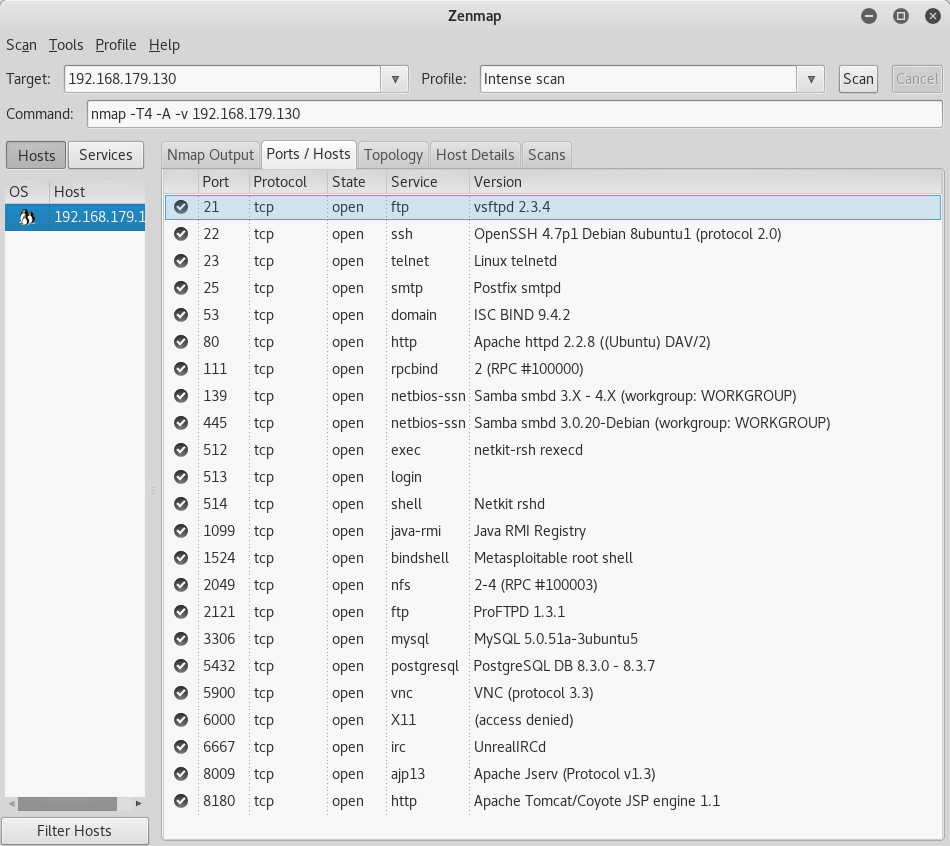Click the greyed-out Cancel button
950x846 pixels.
coord(917,79)
